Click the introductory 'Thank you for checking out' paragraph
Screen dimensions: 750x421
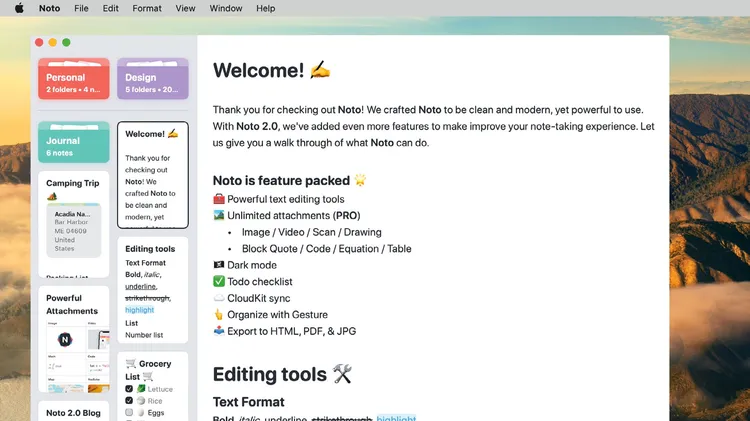coord(434,126)
